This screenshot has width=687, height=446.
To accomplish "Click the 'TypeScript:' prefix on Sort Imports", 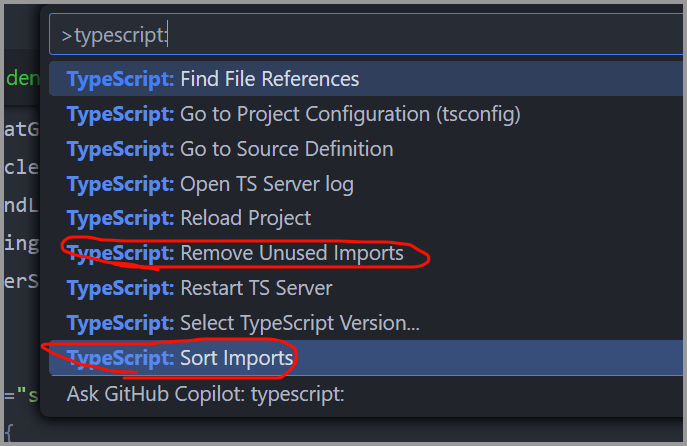I will 120,359.
